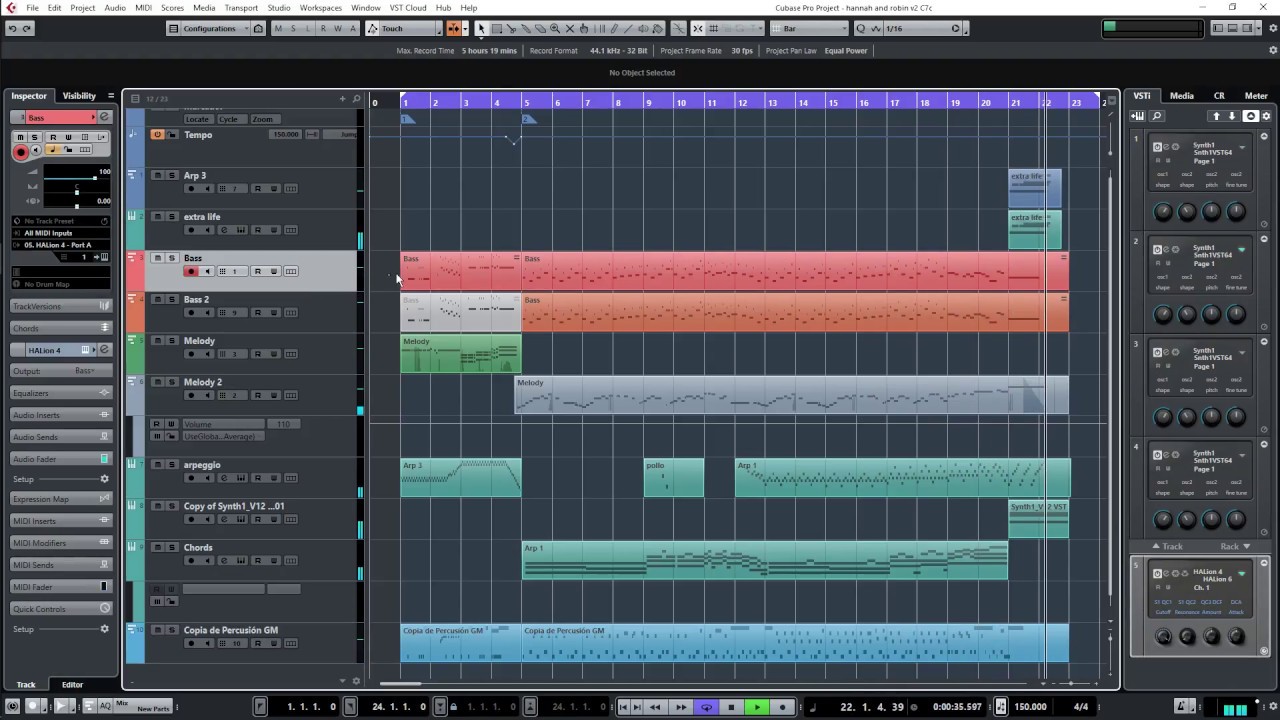Open the Bar snap type dropdown

809,28
